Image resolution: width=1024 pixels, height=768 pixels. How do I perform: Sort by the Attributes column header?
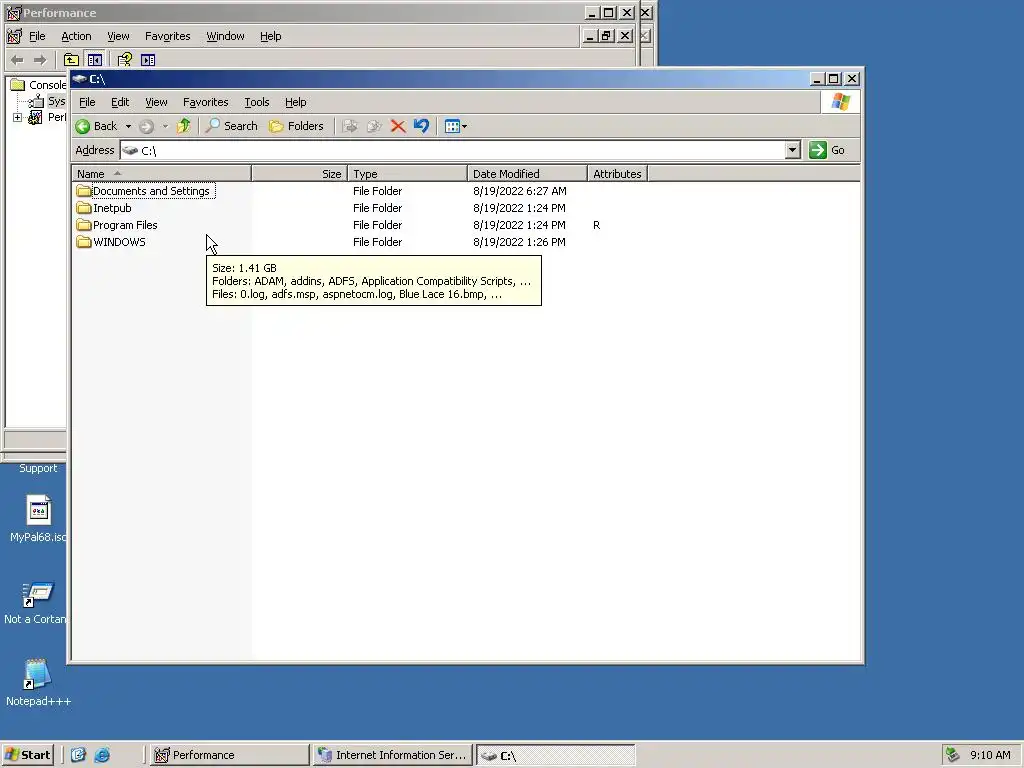click(x=617, y=174)
